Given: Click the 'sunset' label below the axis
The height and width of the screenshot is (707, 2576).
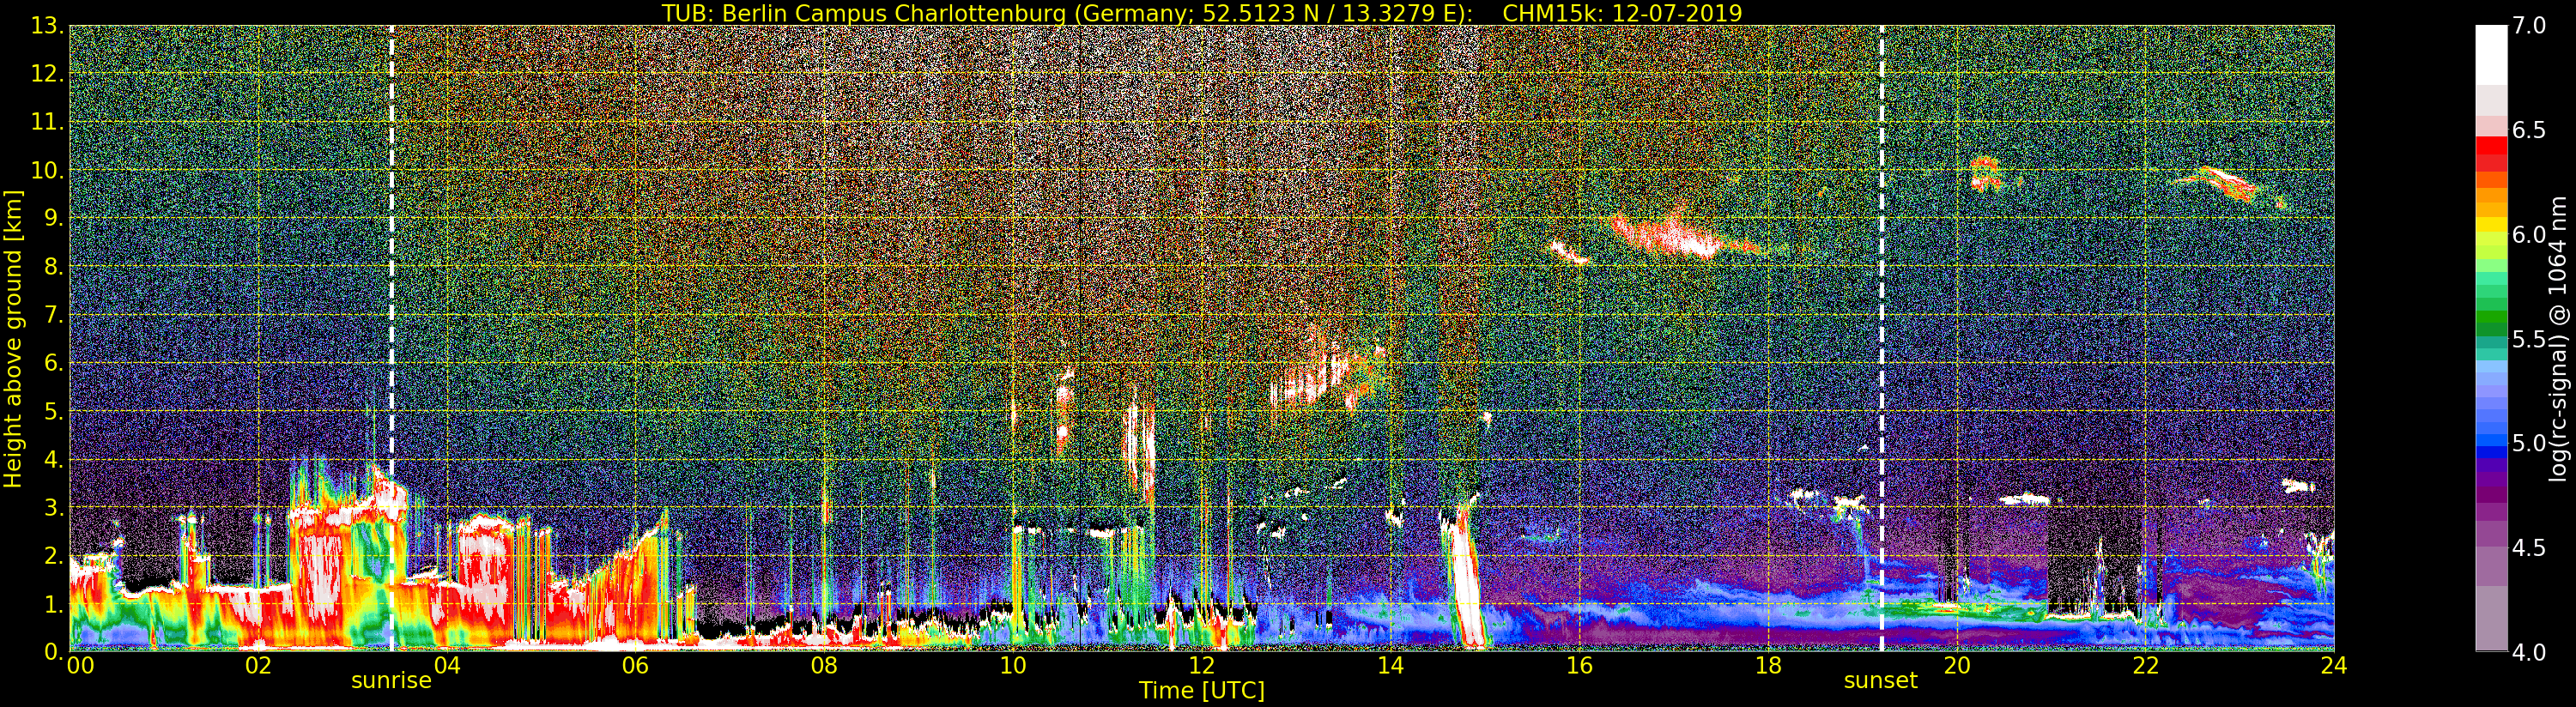Looking at the screenshot, I should (1881, 681).
